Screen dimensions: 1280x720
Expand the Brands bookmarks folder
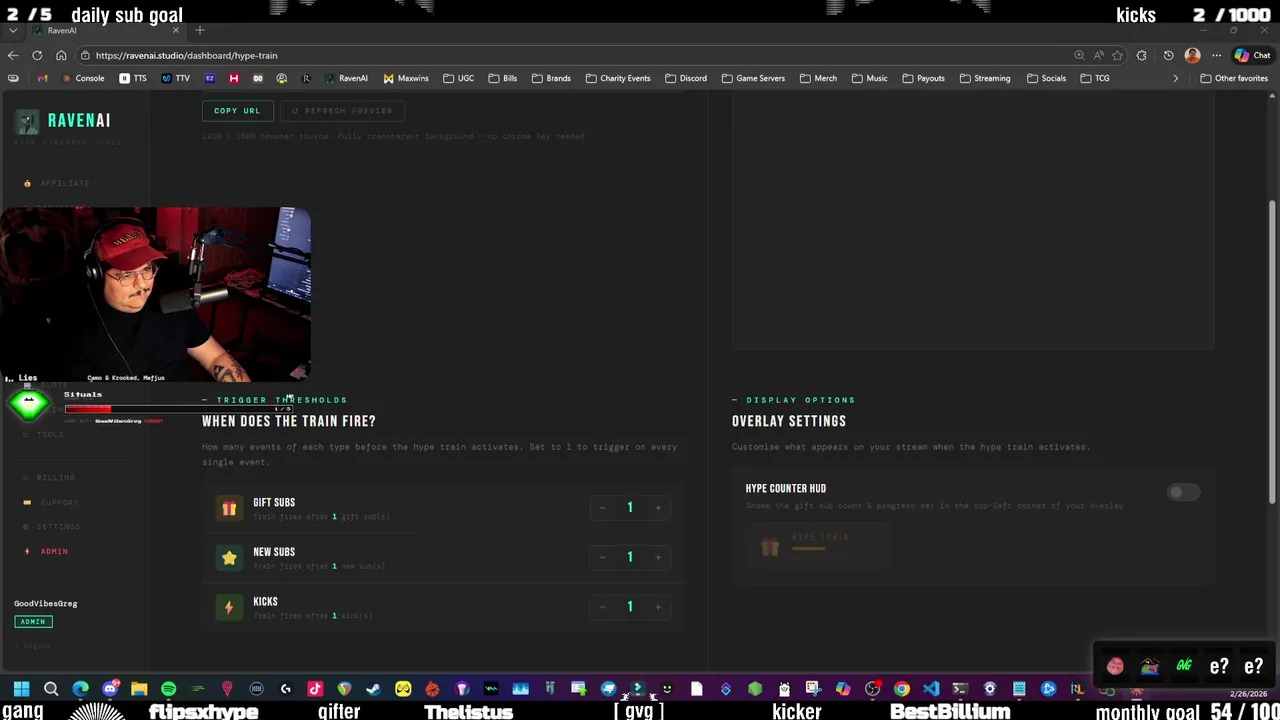point(551,78)
